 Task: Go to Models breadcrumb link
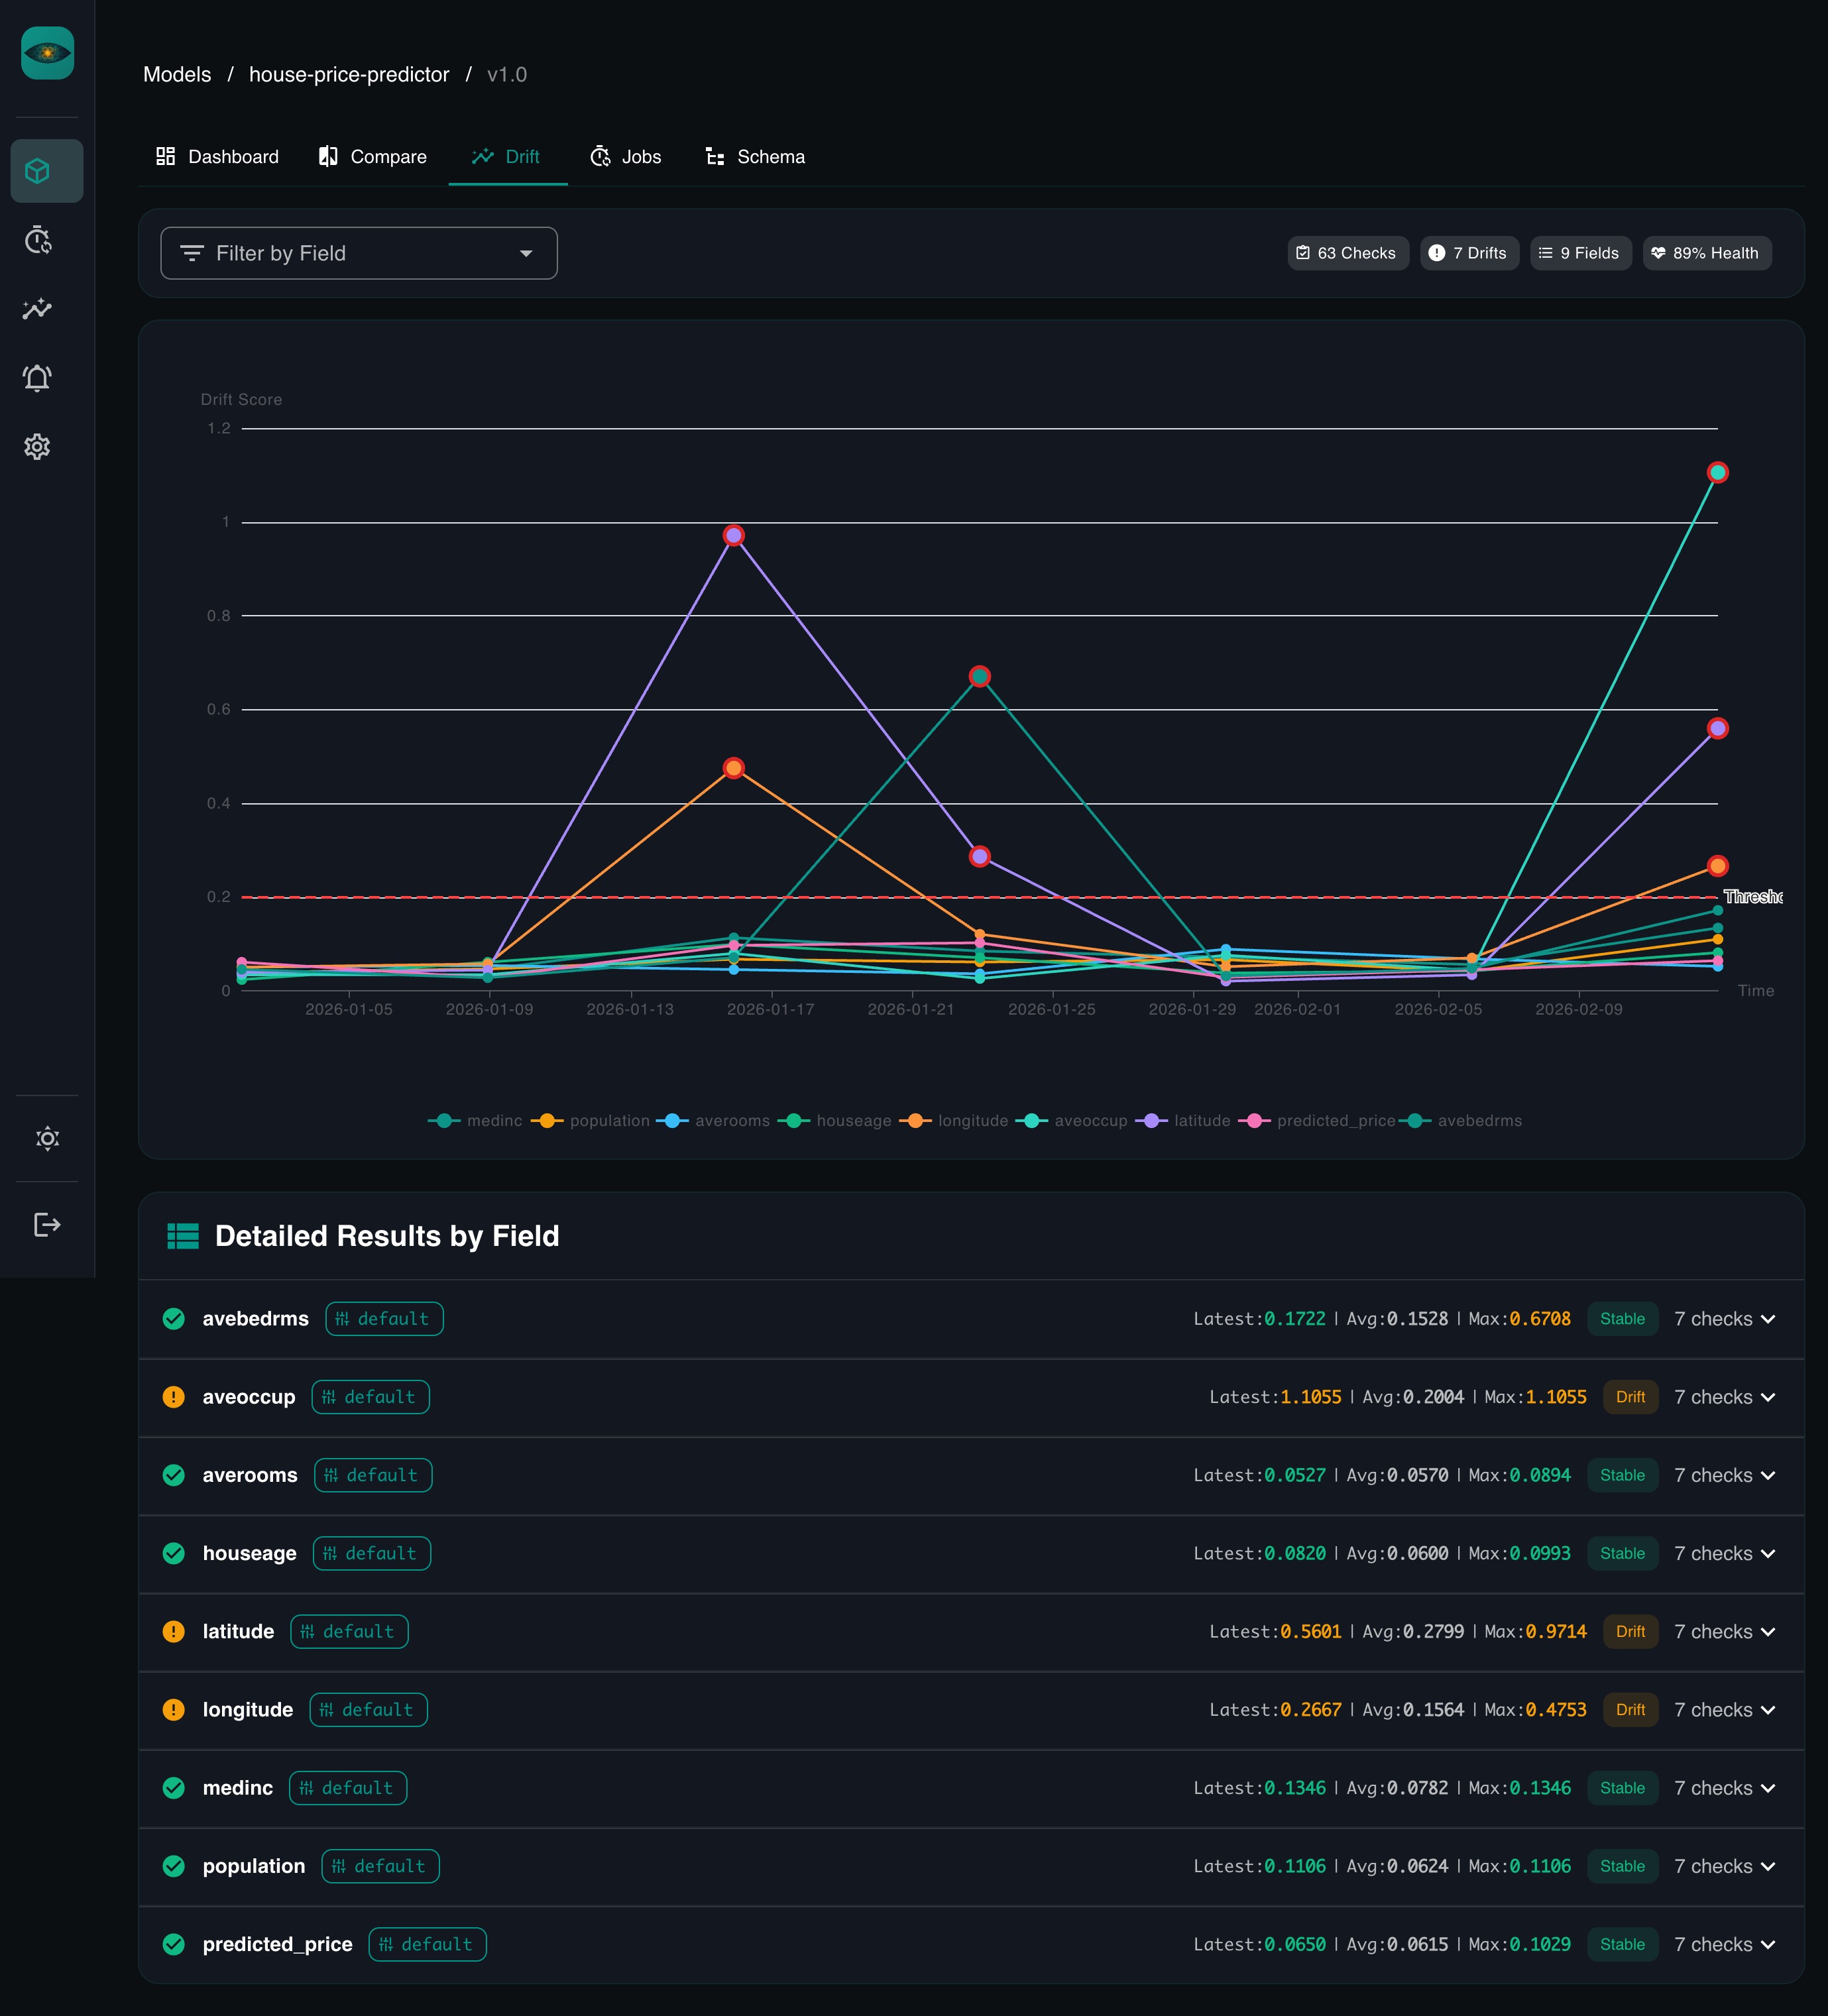coord(177,75)
